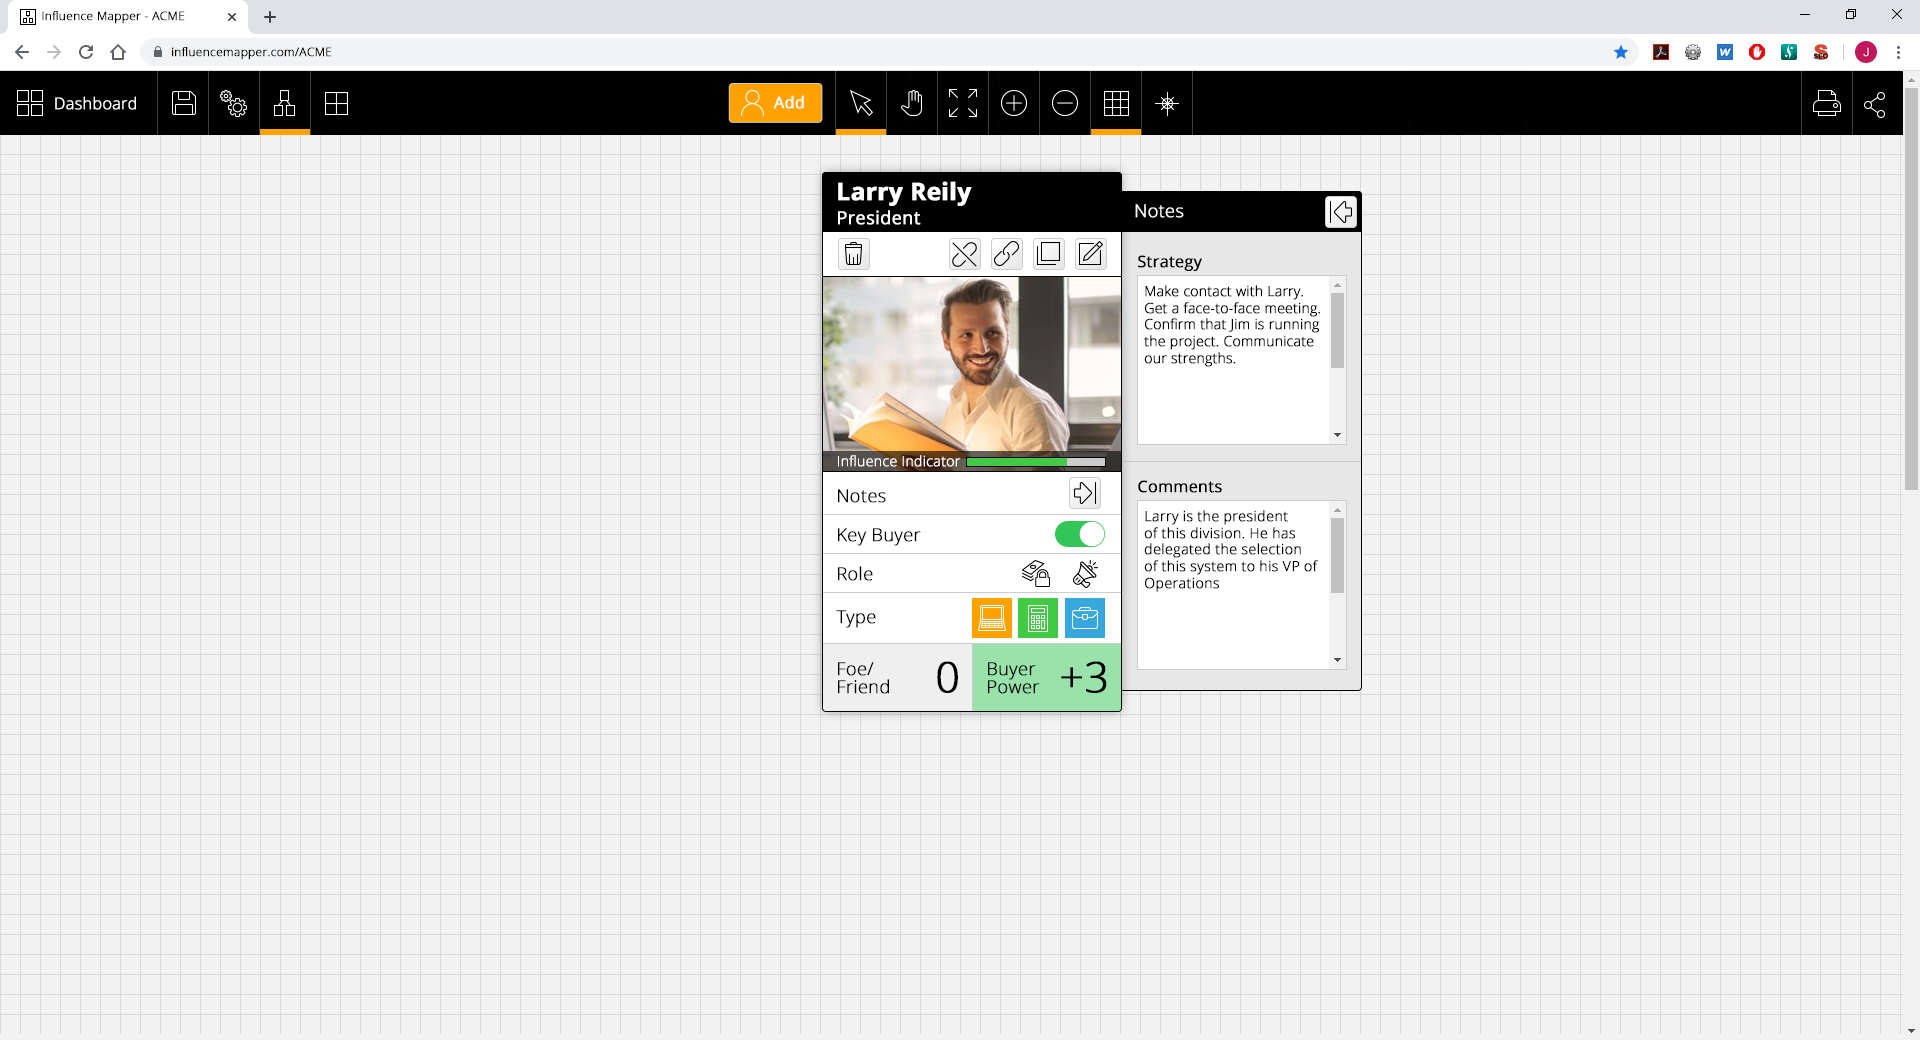Click the Larry Reily name header
This screenshot has width=1920, height=1040.
pyautogui.click(x=903, y=191)
